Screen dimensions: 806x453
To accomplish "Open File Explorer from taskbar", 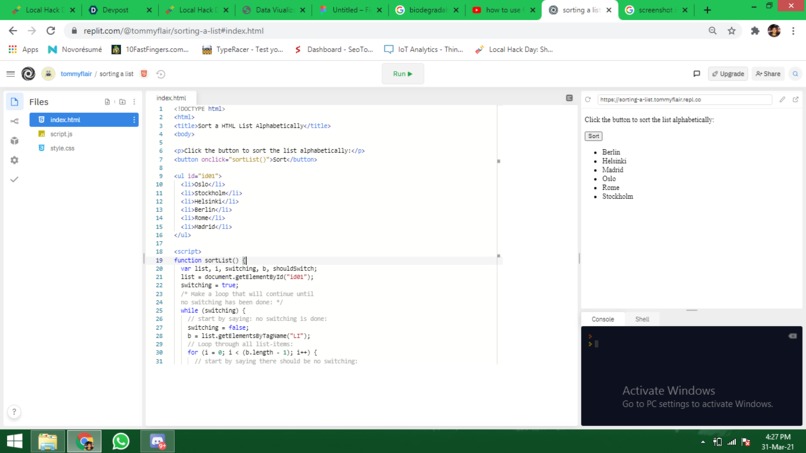I will point(48,441).
